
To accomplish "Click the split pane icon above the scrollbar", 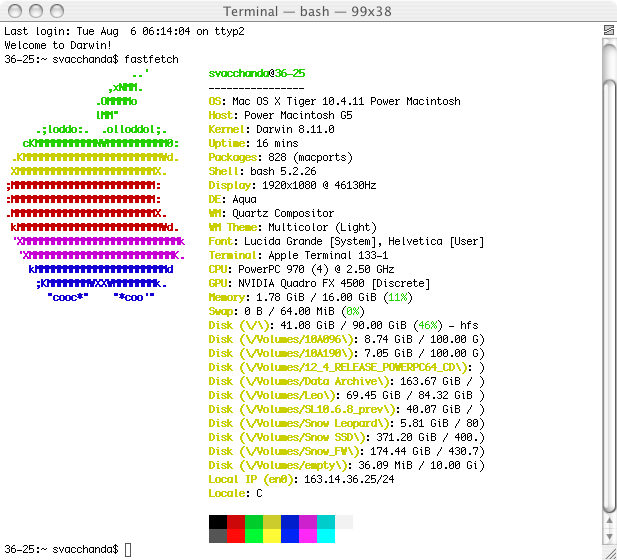I will (x=609, y=30).
